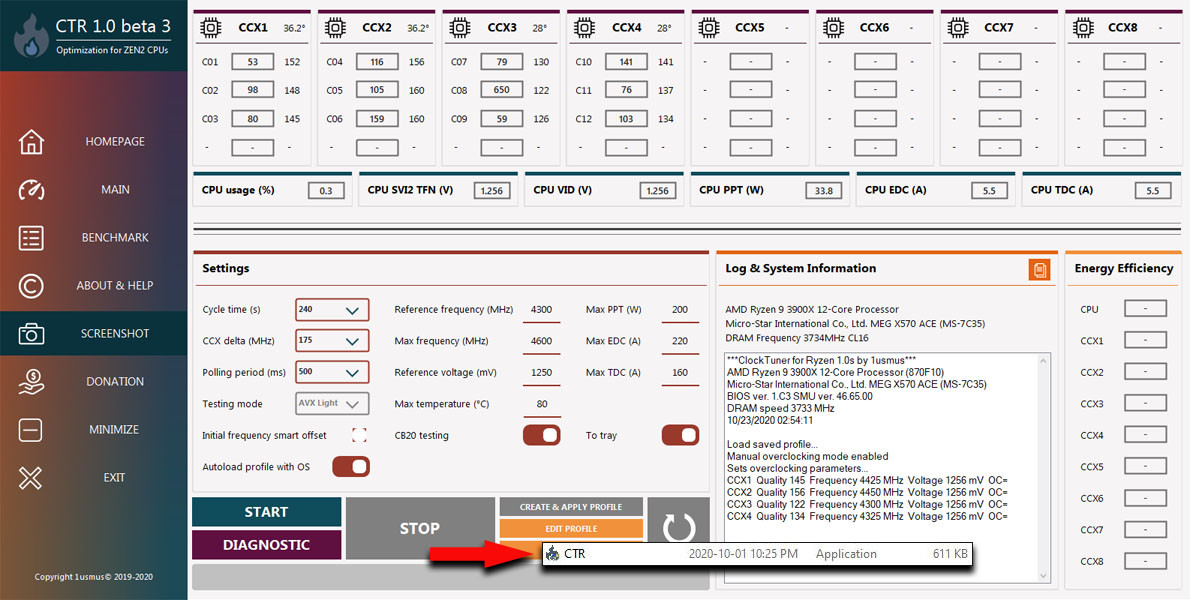
Task: Click the Donation hand-coin icon
Action: tap(31, 382)
